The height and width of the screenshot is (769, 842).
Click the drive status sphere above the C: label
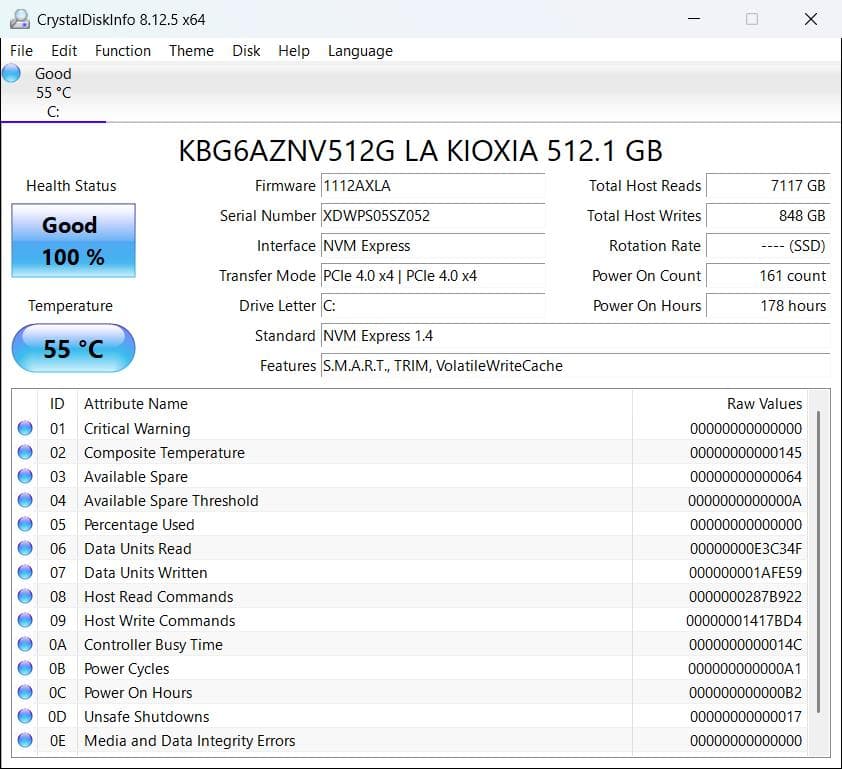tap(11, 72)
